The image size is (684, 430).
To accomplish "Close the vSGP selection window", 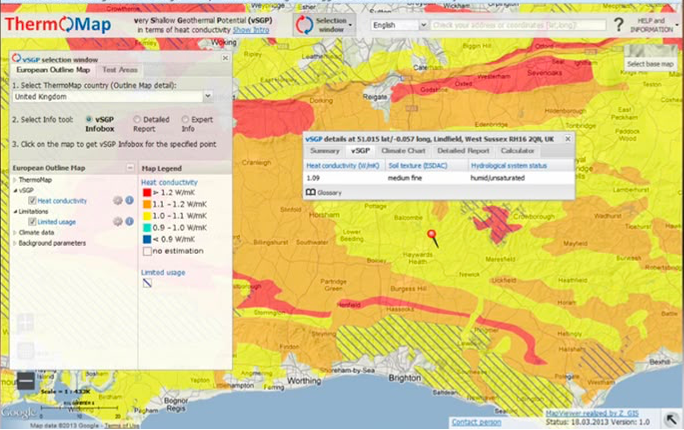I will [225, 58].
